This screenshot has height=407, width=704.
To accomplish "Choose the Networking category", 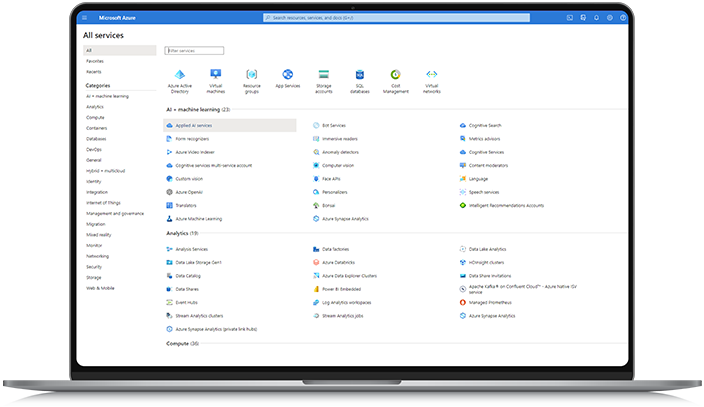I will 97,256.
